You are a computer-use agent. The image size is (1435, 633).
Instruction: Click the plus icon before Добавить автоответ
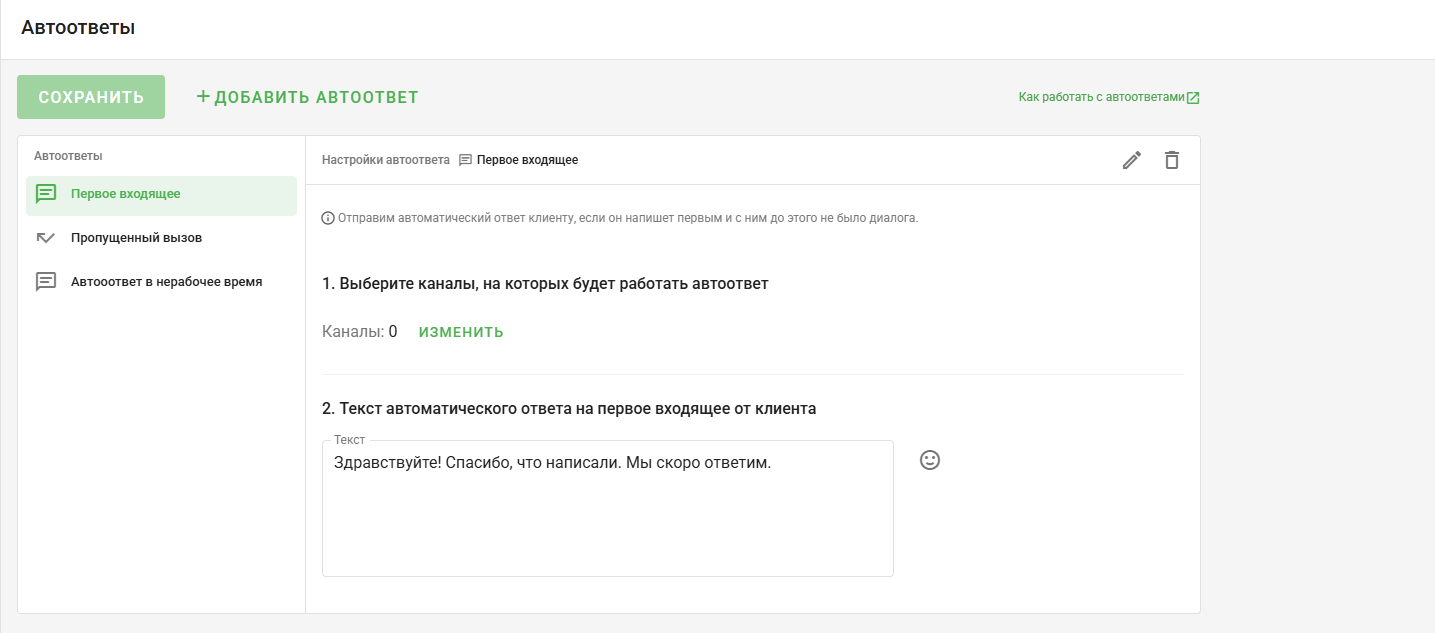(203, 97)
